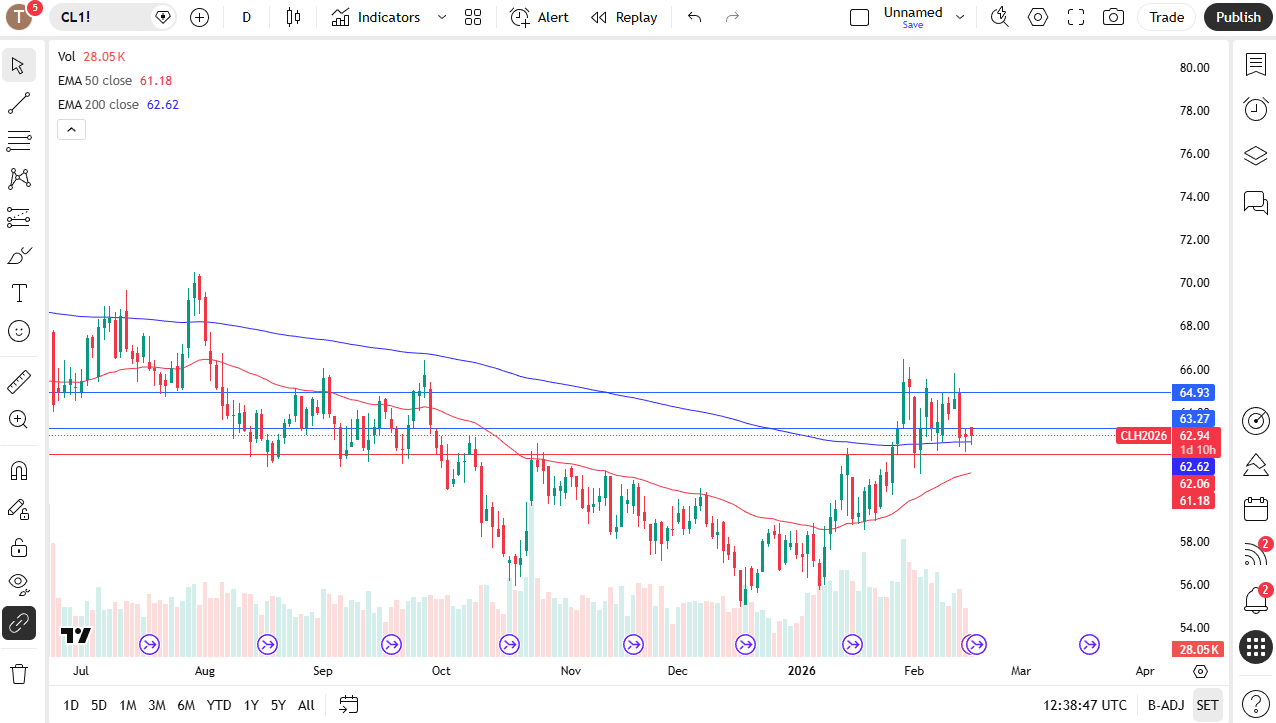Open the Indicators dialog

[x=376, y=17]
